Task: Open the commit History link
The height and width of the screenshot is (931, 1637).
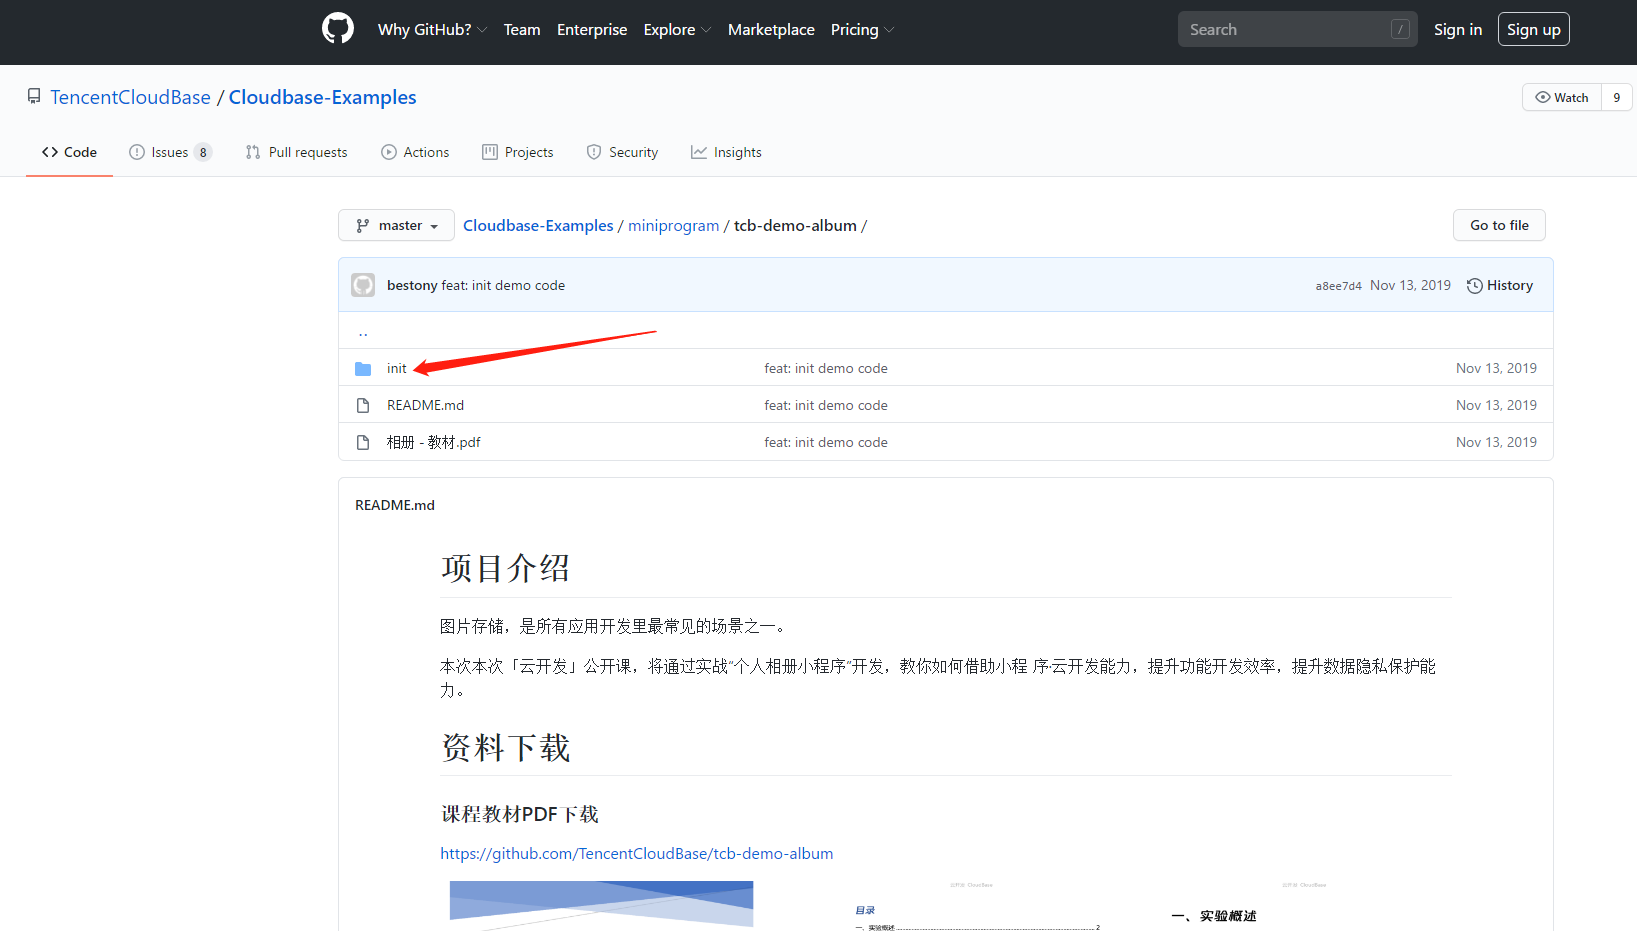Action: [1500, 285]
